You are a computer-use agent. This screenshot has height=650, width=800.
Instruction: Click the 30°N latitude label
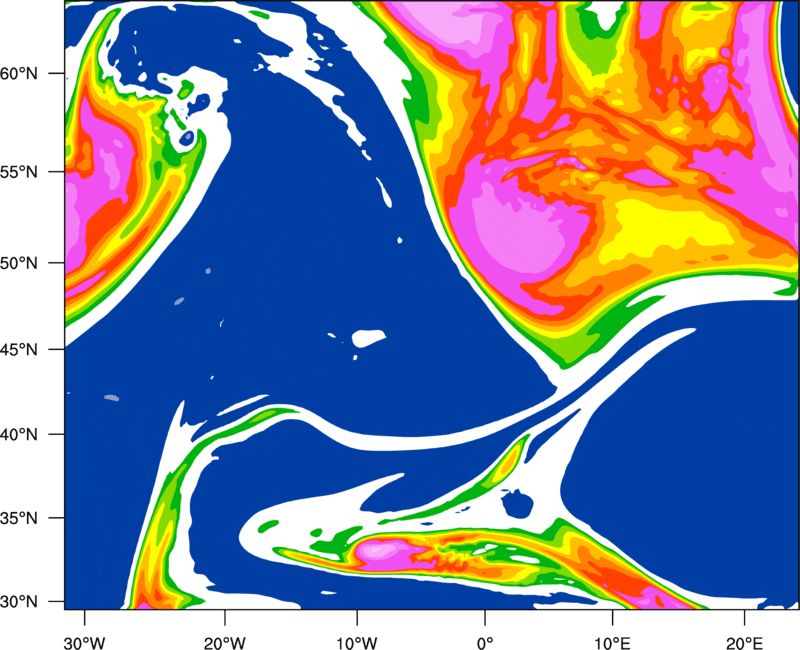click(19, 602)
